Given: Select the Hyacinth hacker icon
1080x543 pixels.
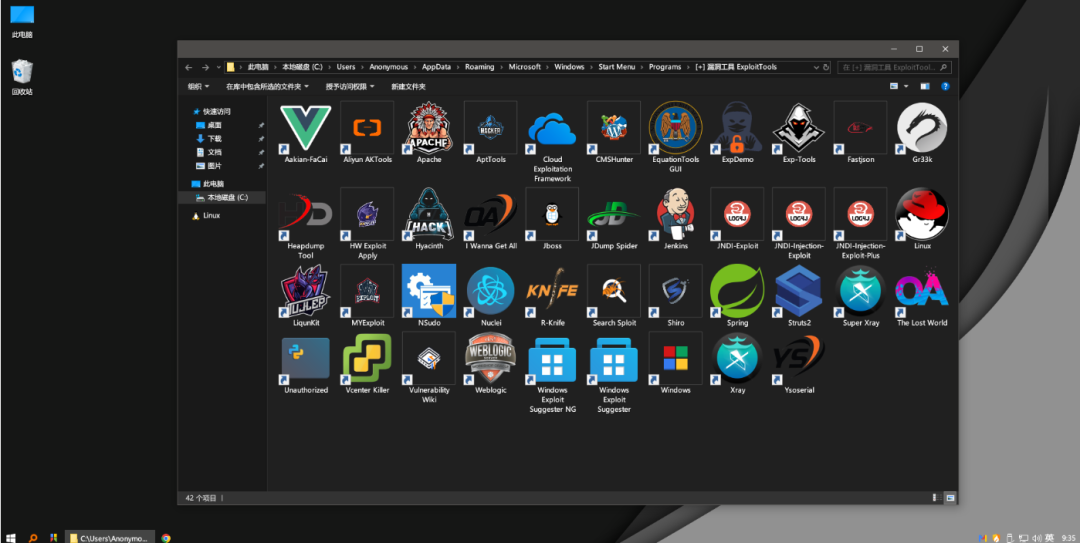Looking at the screenshot, I should pos(429,214).
